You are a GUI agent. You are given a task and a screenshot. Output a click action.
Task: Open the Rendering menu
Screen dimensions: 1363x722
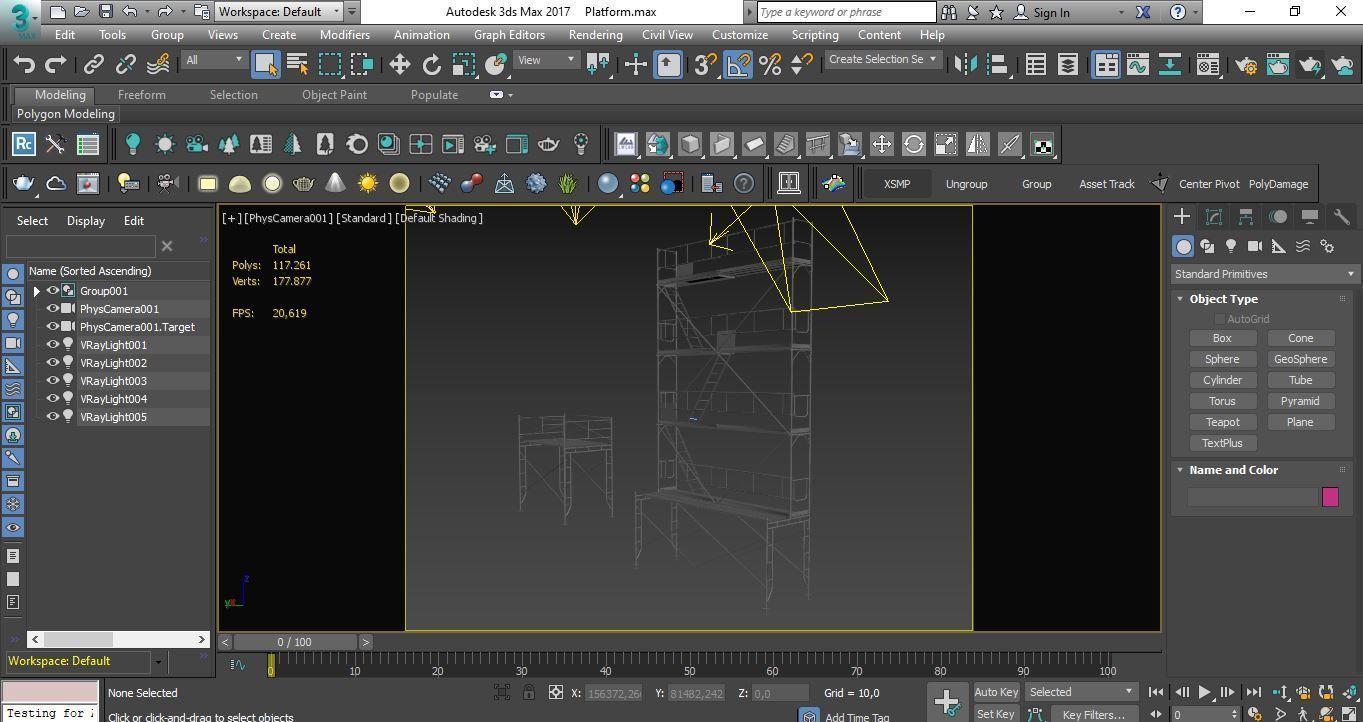coord(595,34)
